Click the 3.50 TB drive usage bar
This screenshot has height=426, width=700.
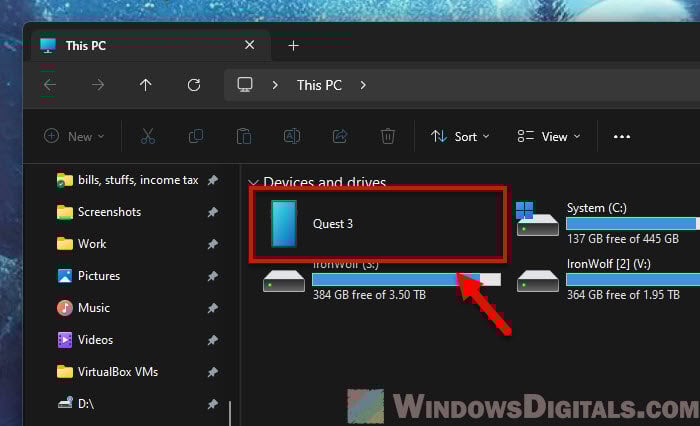coord(406,280)
